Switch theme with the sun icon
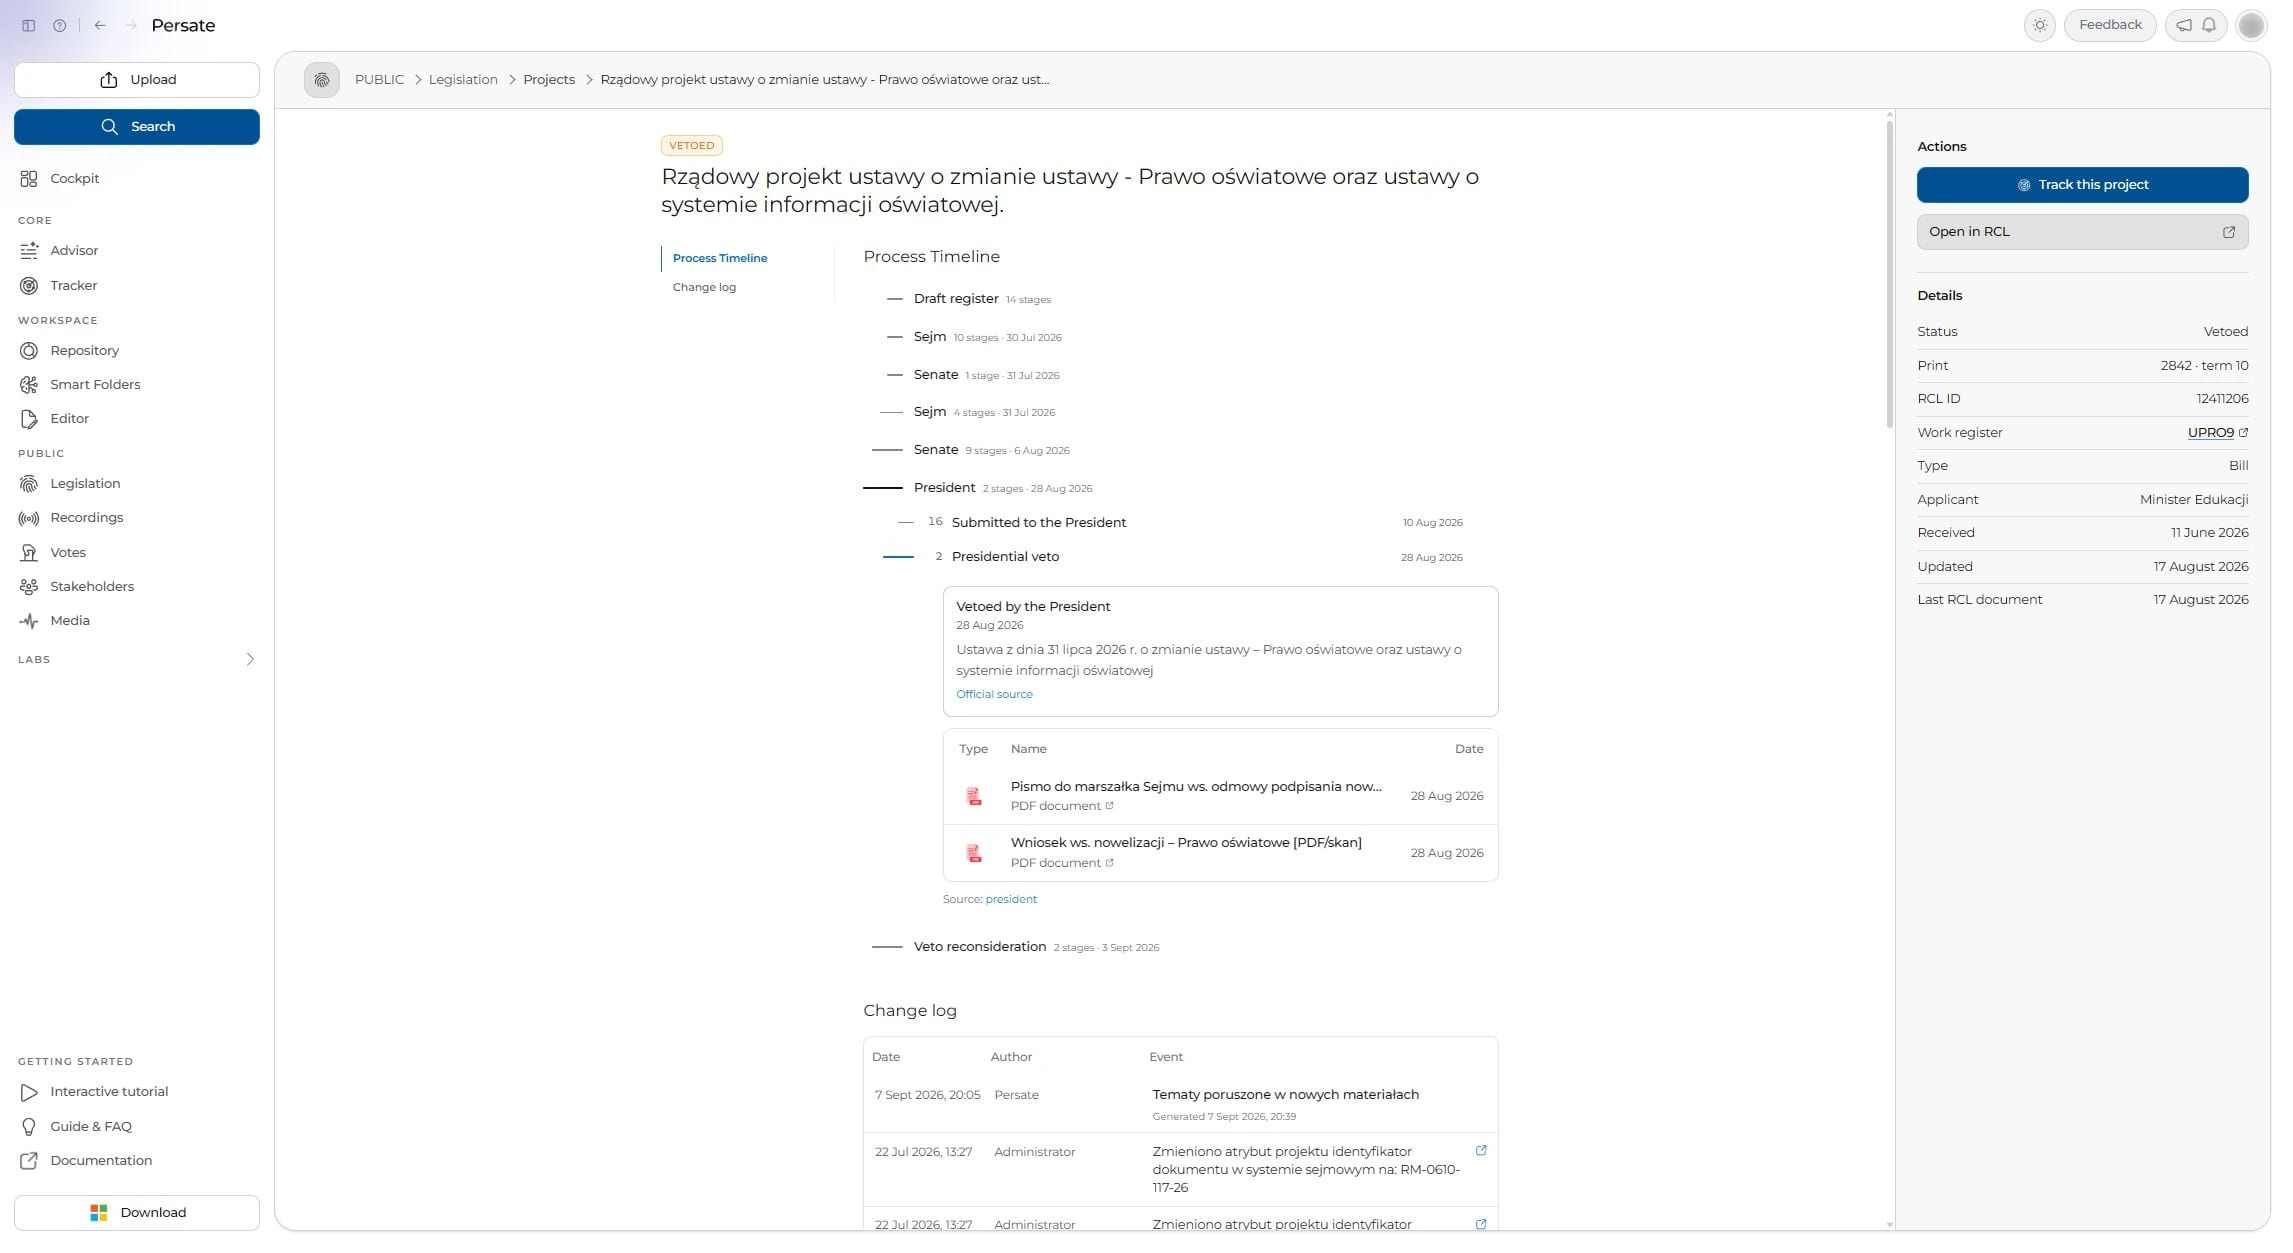 coord(2039,25)
